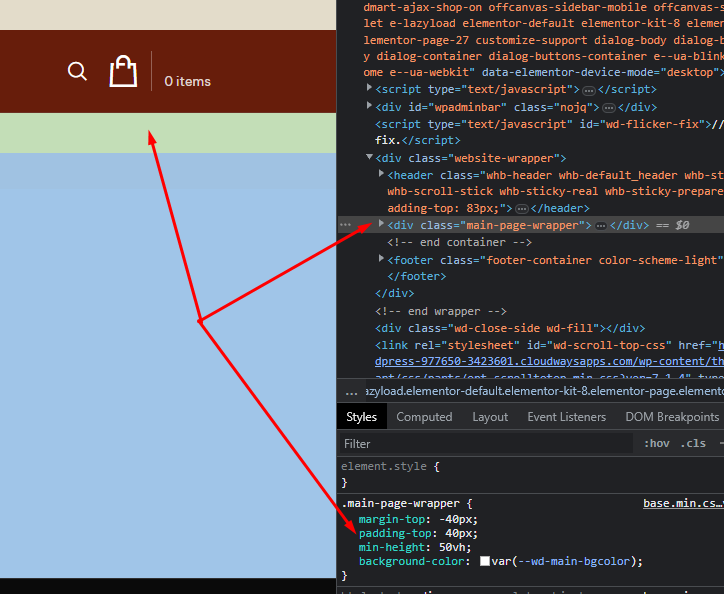Select elementor-default body breadcrumb item
The height and width of the screenshot is (594, 724).
(x=544, y=392)
